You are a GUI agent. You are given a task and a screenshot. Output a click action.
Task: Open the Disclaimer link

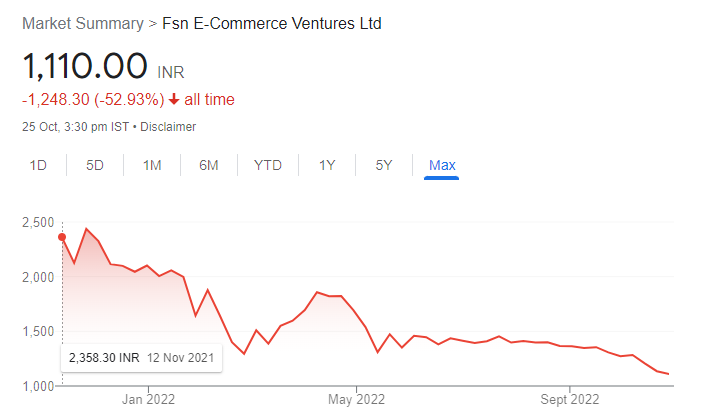[x=168, y=127]
